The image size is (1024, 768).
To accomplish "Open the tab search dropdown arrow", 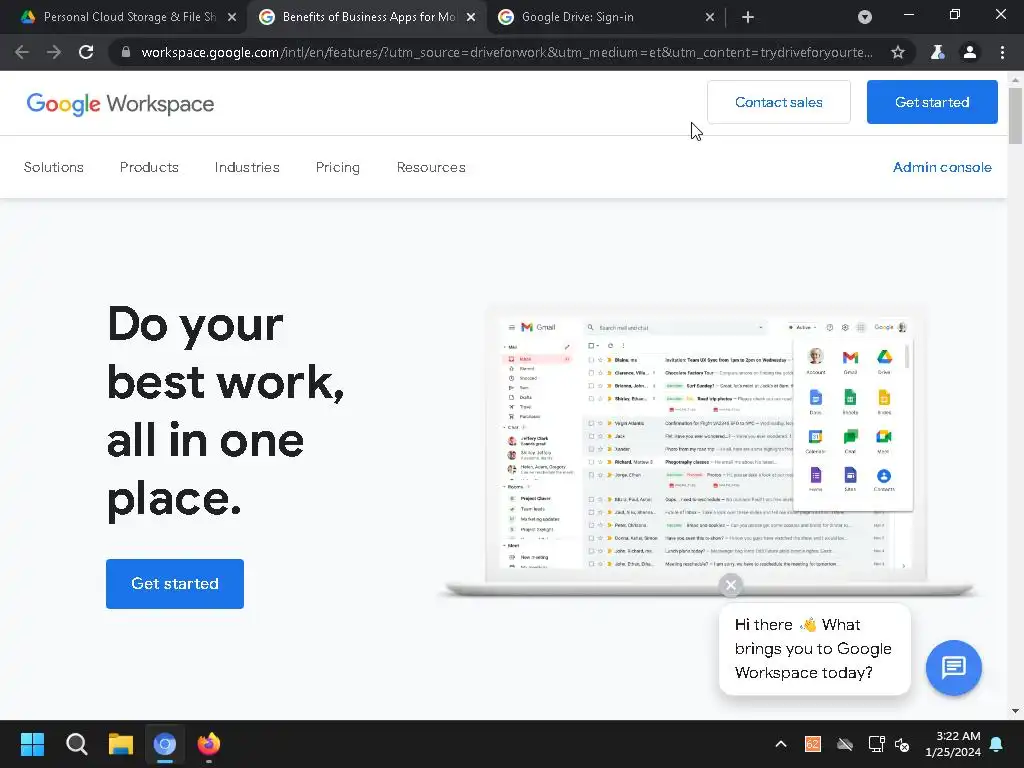I will 865,17.
